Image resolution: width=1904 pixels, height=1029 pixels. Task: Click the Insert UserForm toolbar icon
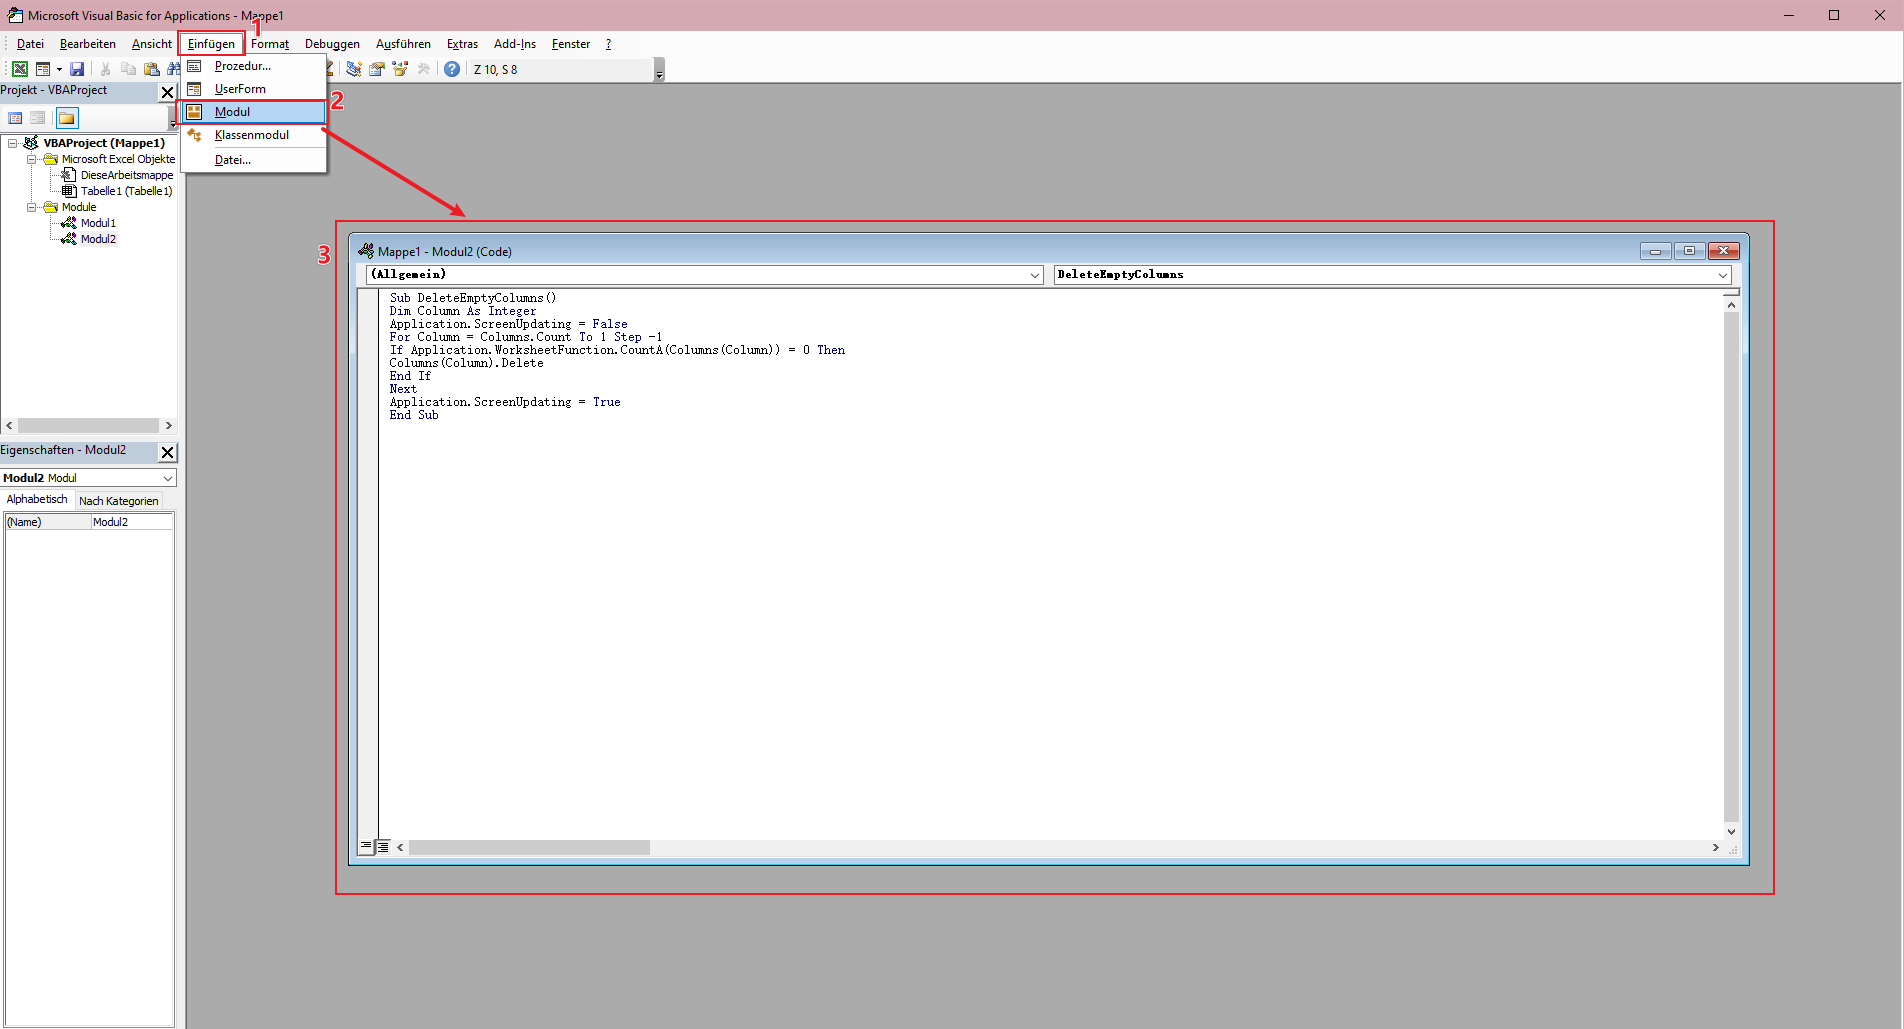click(x=43, y=69)
